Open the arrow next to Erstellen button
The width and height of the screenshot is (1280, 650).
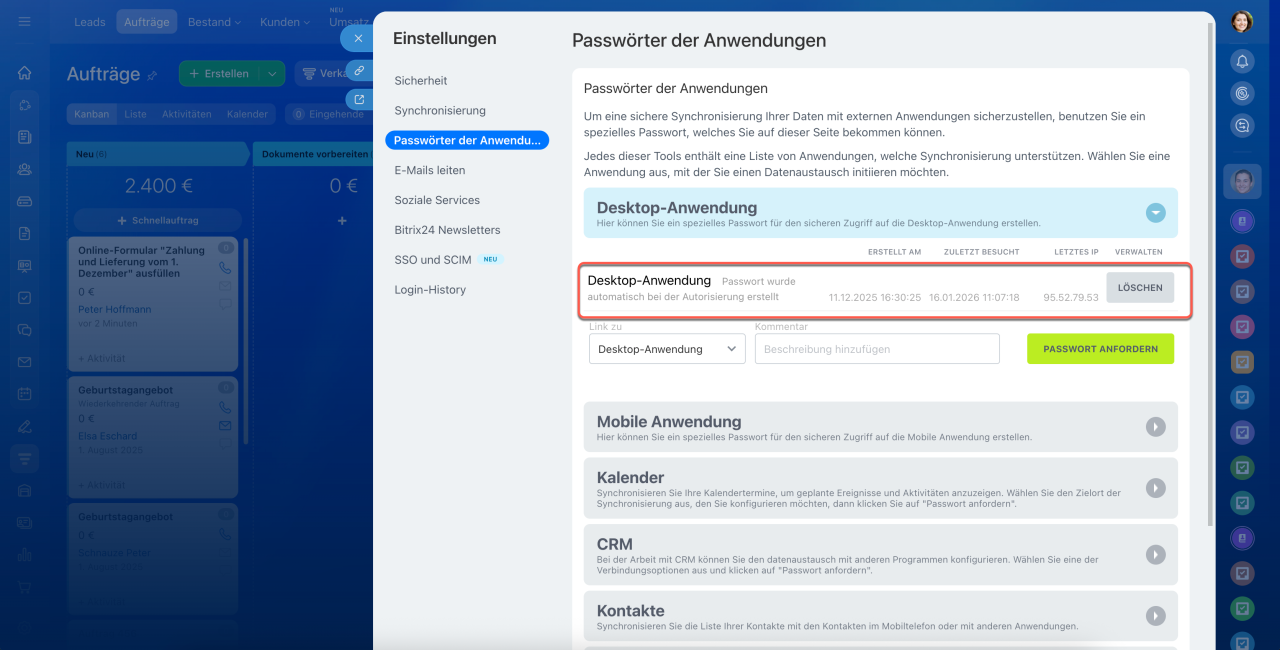(272, 73)
